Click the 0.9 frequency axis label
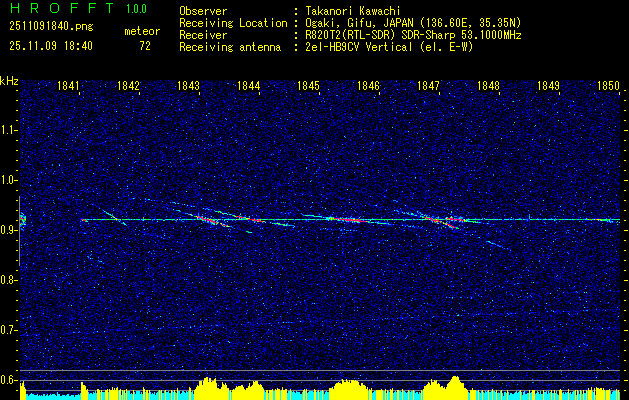The height and width of the screenshot is (400, 629). (x=9, y=230)
